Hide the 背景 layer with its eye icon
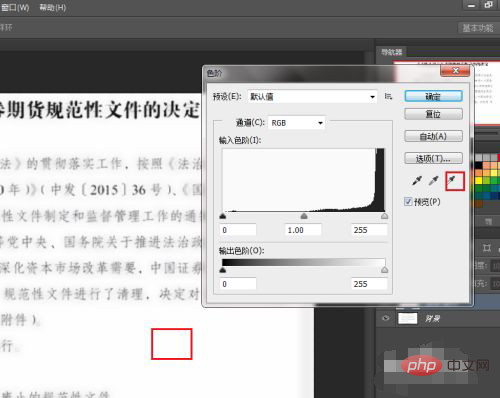The height and width of the screenshot is (398, 500). [386, 318]
